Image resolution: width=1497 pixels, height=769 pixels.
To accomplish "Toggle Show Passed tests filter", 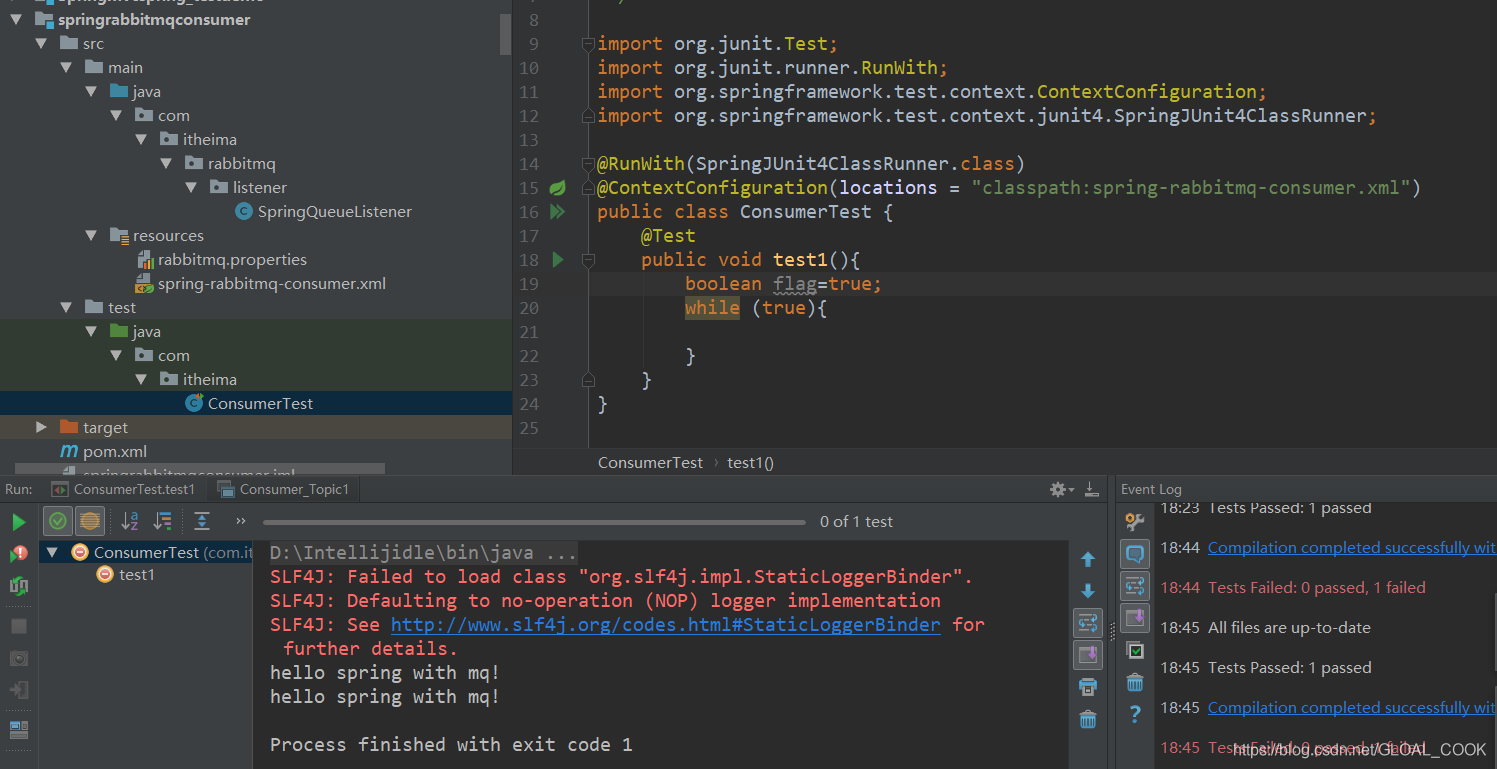I will coord(58,521).
